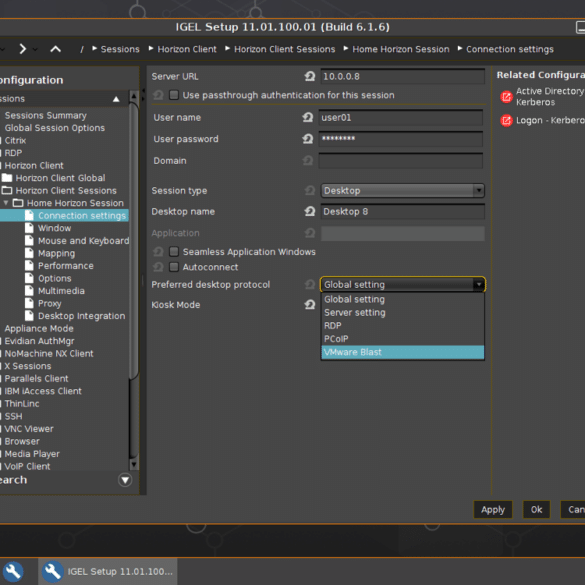
Task: Expand the Search panel arrow
Action: [x=125, y=480]
